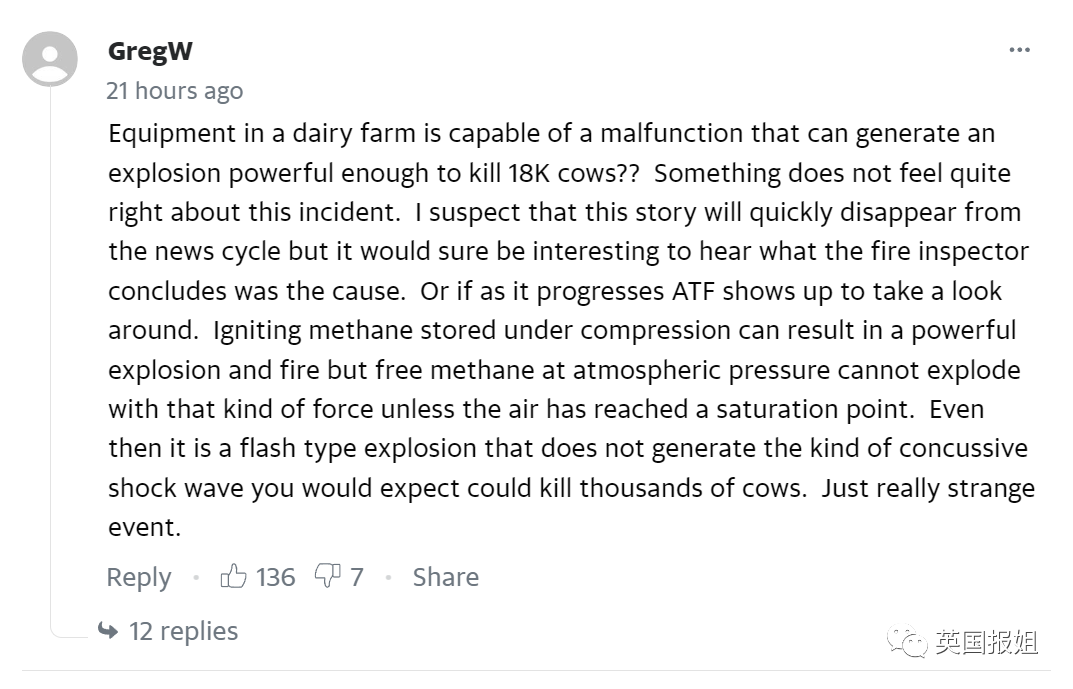Dislike the comment with thumbs-down icon
Screen dimensions: 1073x689
(x=327, y=576)
